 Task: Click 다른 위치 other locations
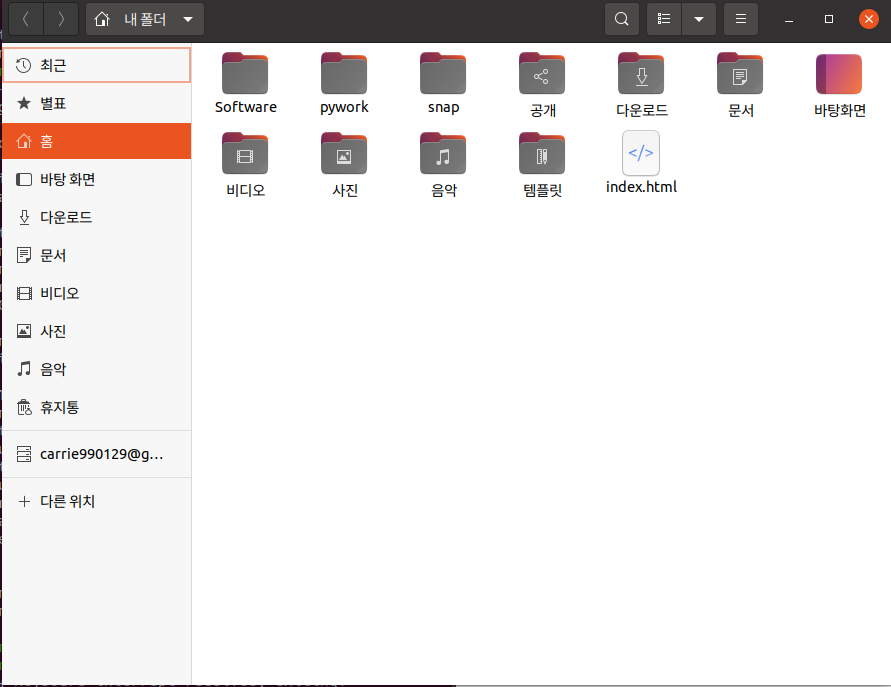[97, 501]
